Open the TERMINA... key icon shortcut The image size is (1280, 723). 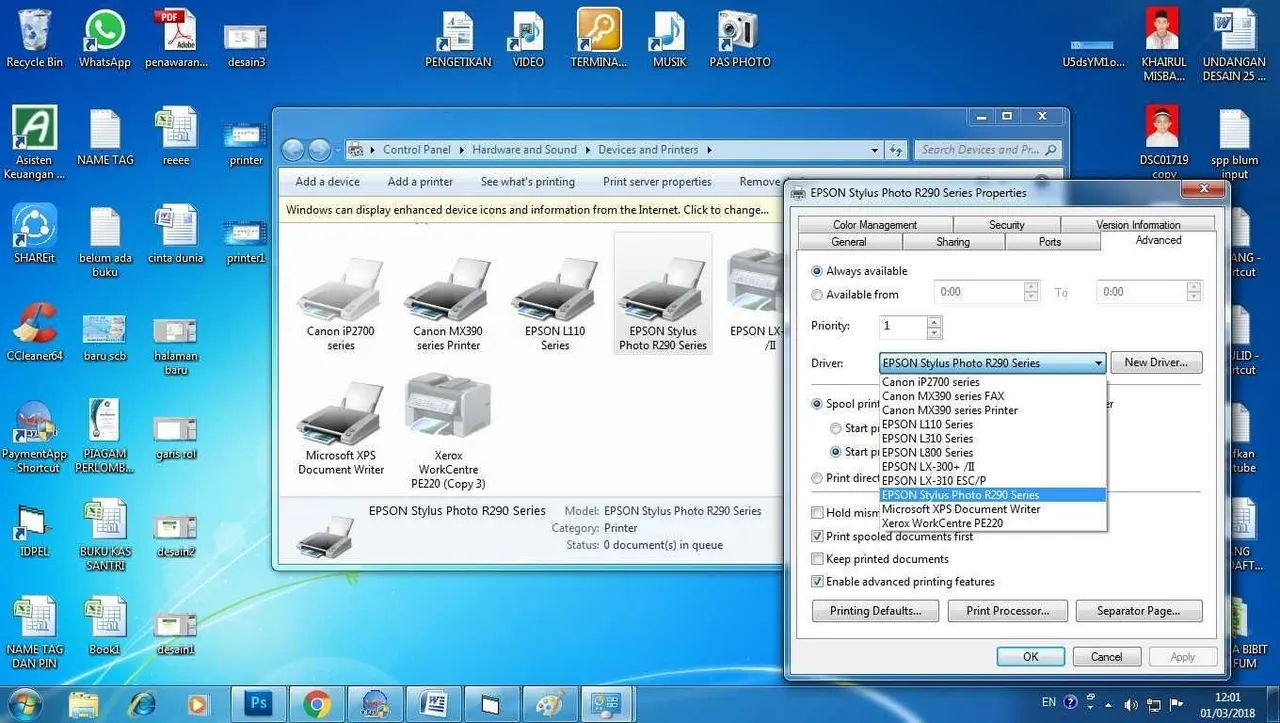pos(599,38)
